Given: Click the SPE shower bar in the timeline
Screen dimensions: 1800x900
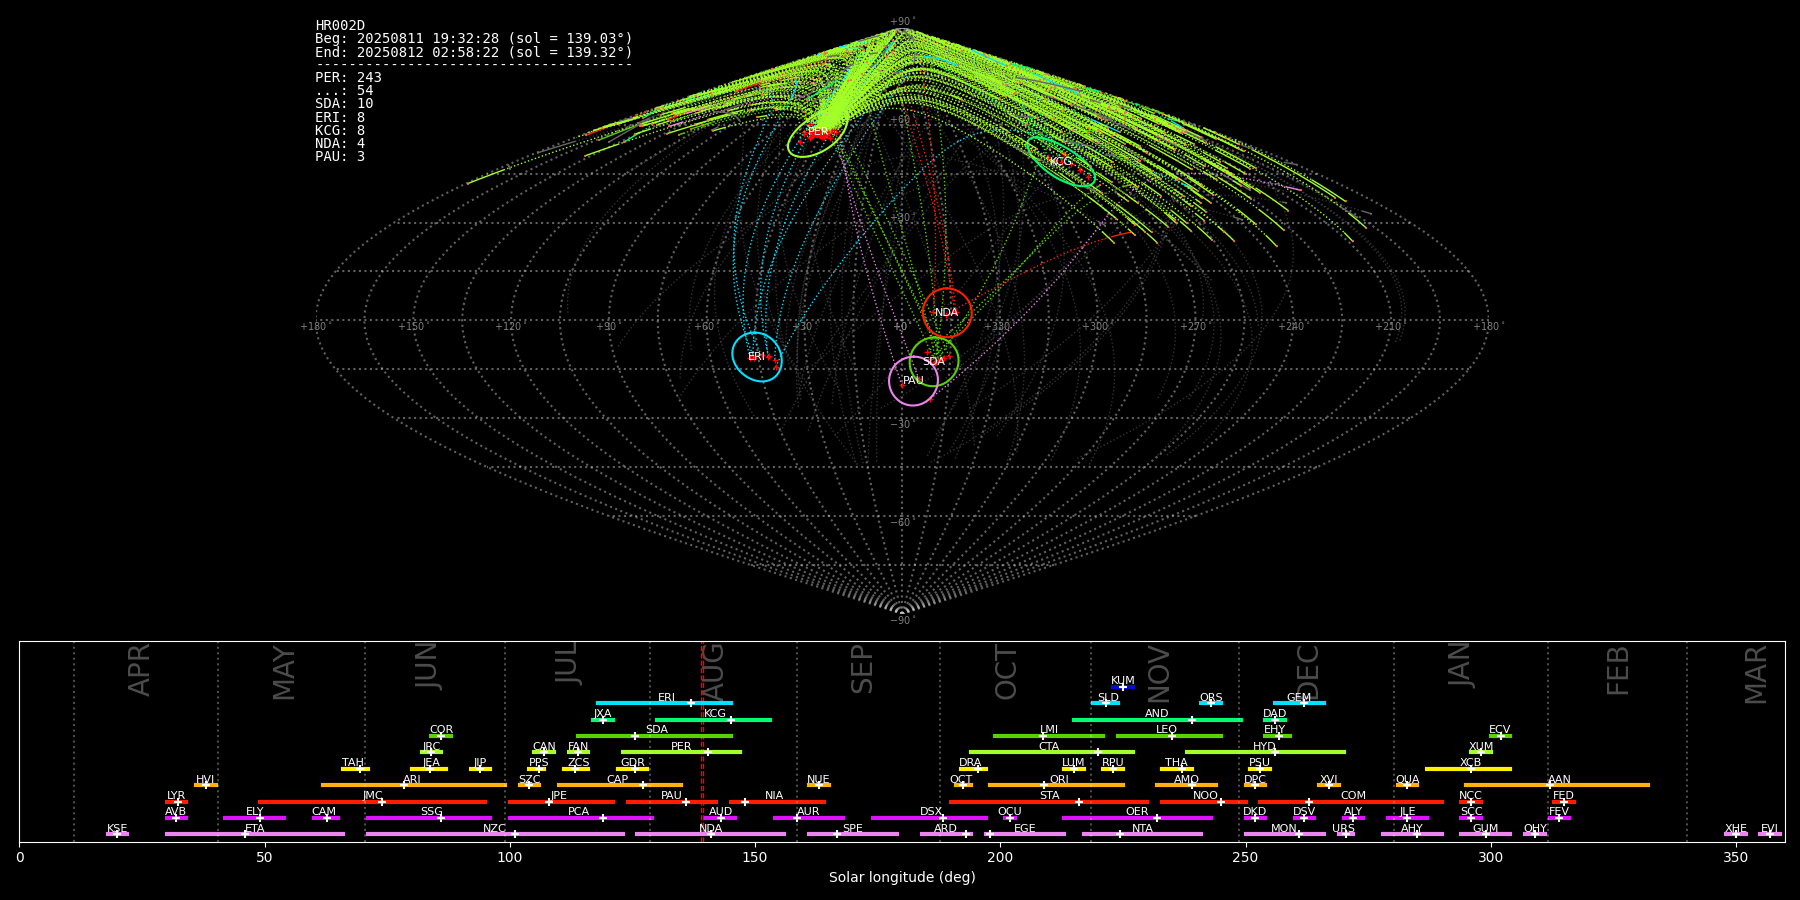Looking at the screenshot, I should coord(853,834).
